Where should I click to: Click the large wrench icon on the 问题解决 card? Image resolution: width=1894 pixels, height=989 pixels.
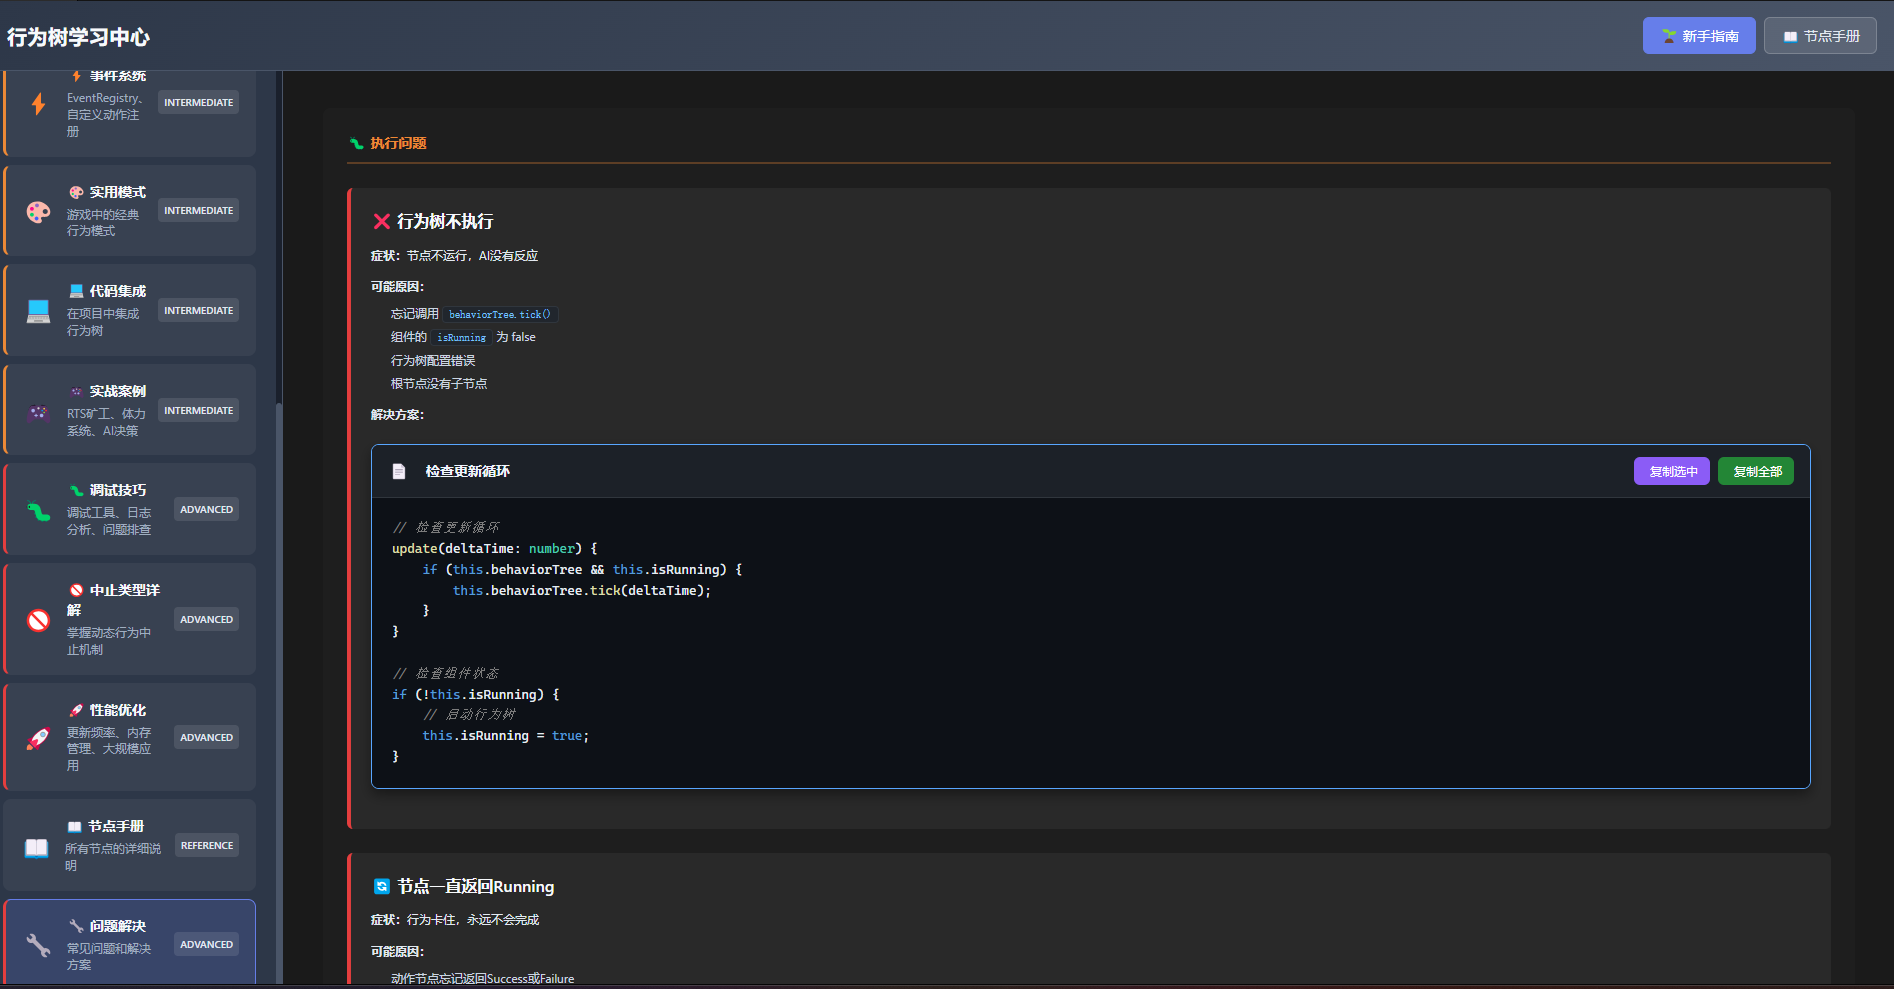38,945
